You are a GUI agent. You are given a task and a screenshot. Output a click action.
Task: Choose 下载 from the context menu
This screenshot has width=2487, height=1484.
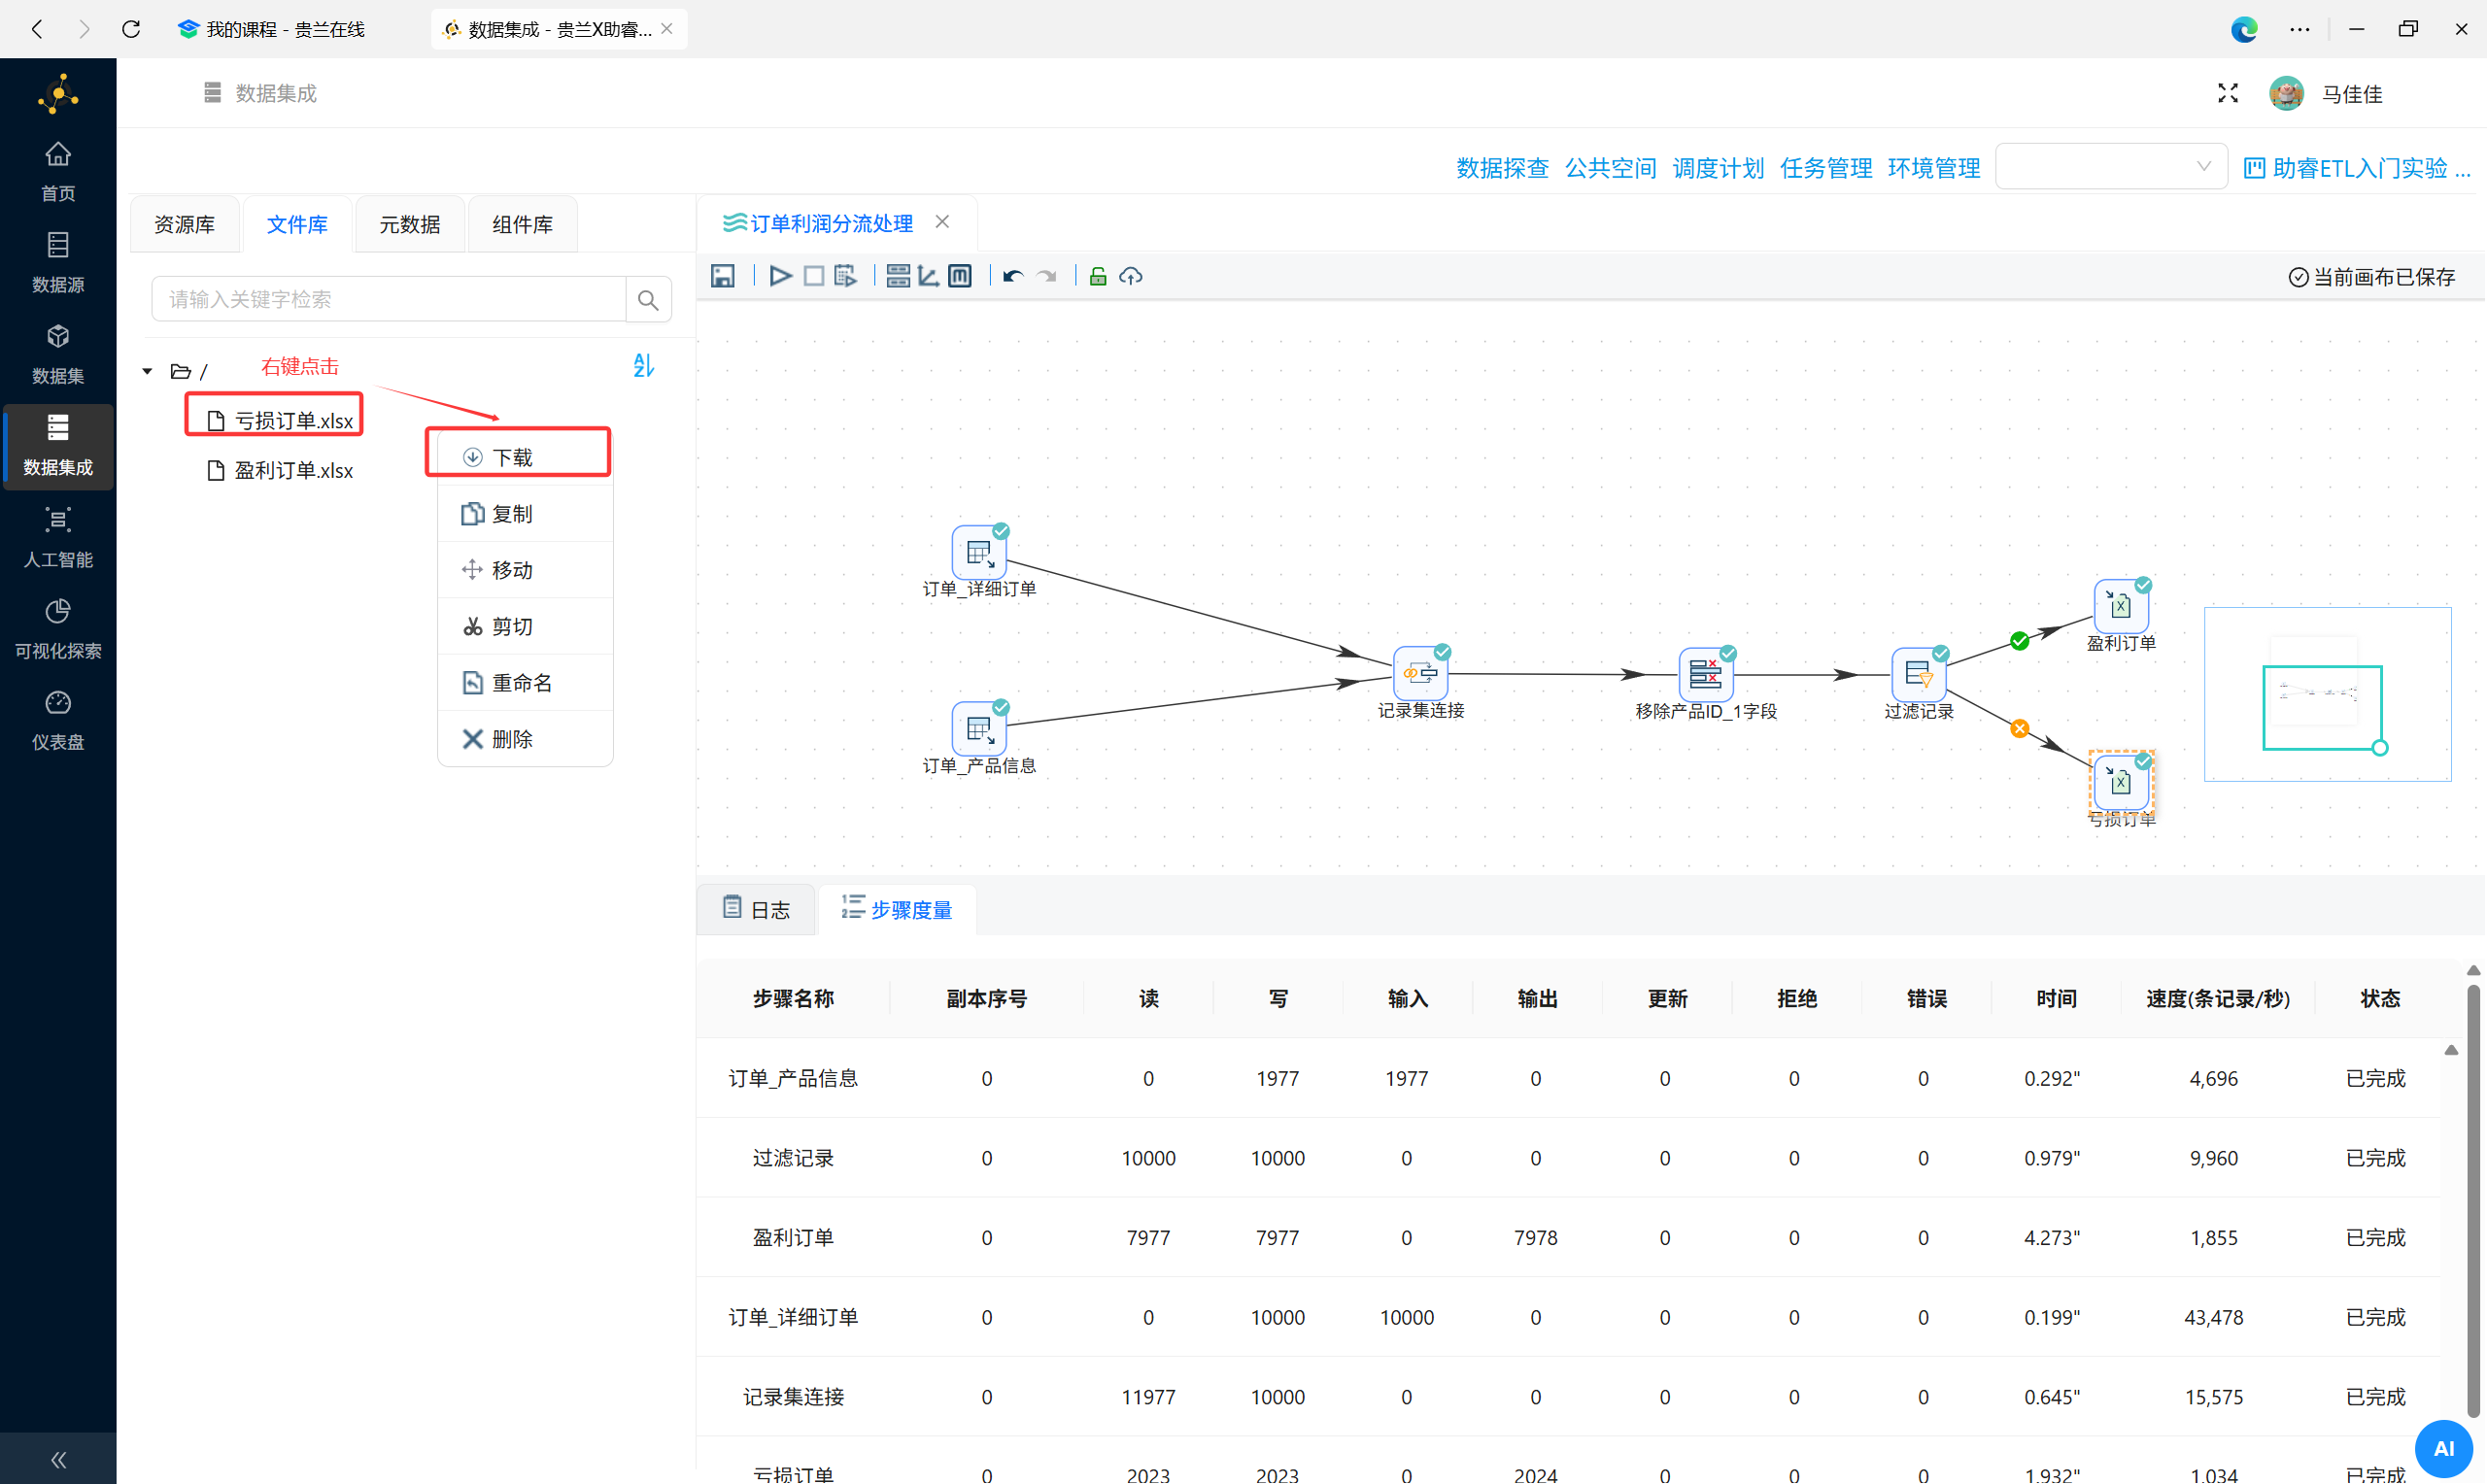click(524, 457)
